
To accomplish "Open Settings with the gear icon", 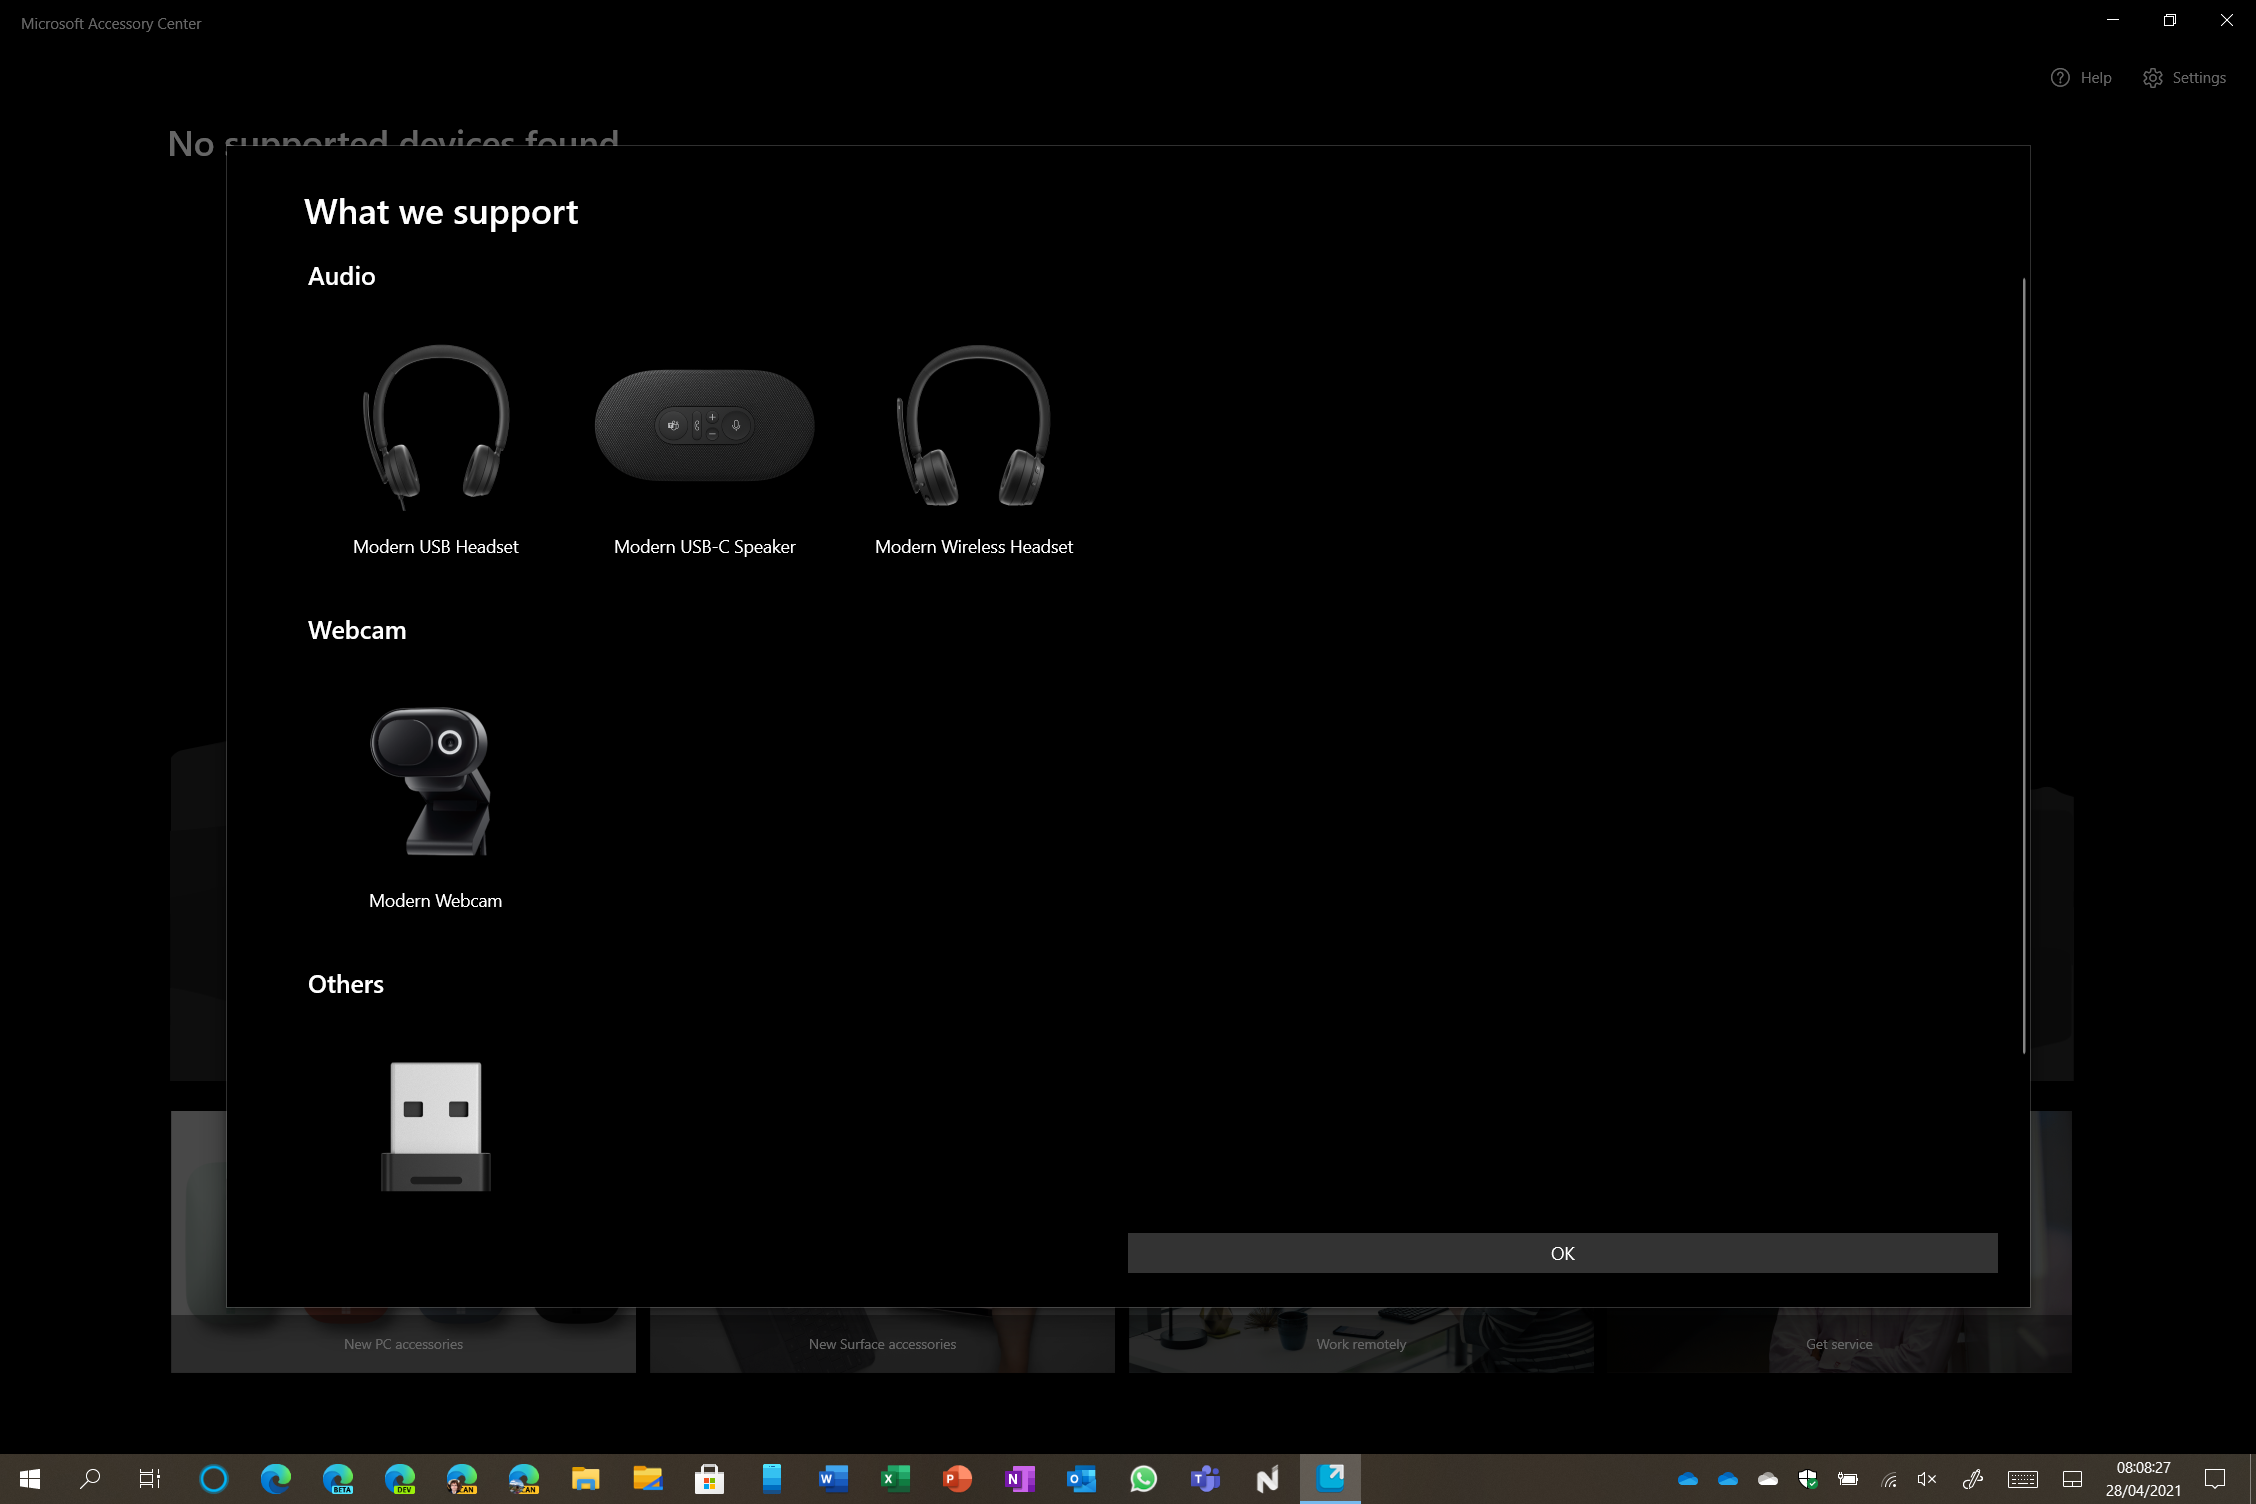I will [x=2184, y=78].
